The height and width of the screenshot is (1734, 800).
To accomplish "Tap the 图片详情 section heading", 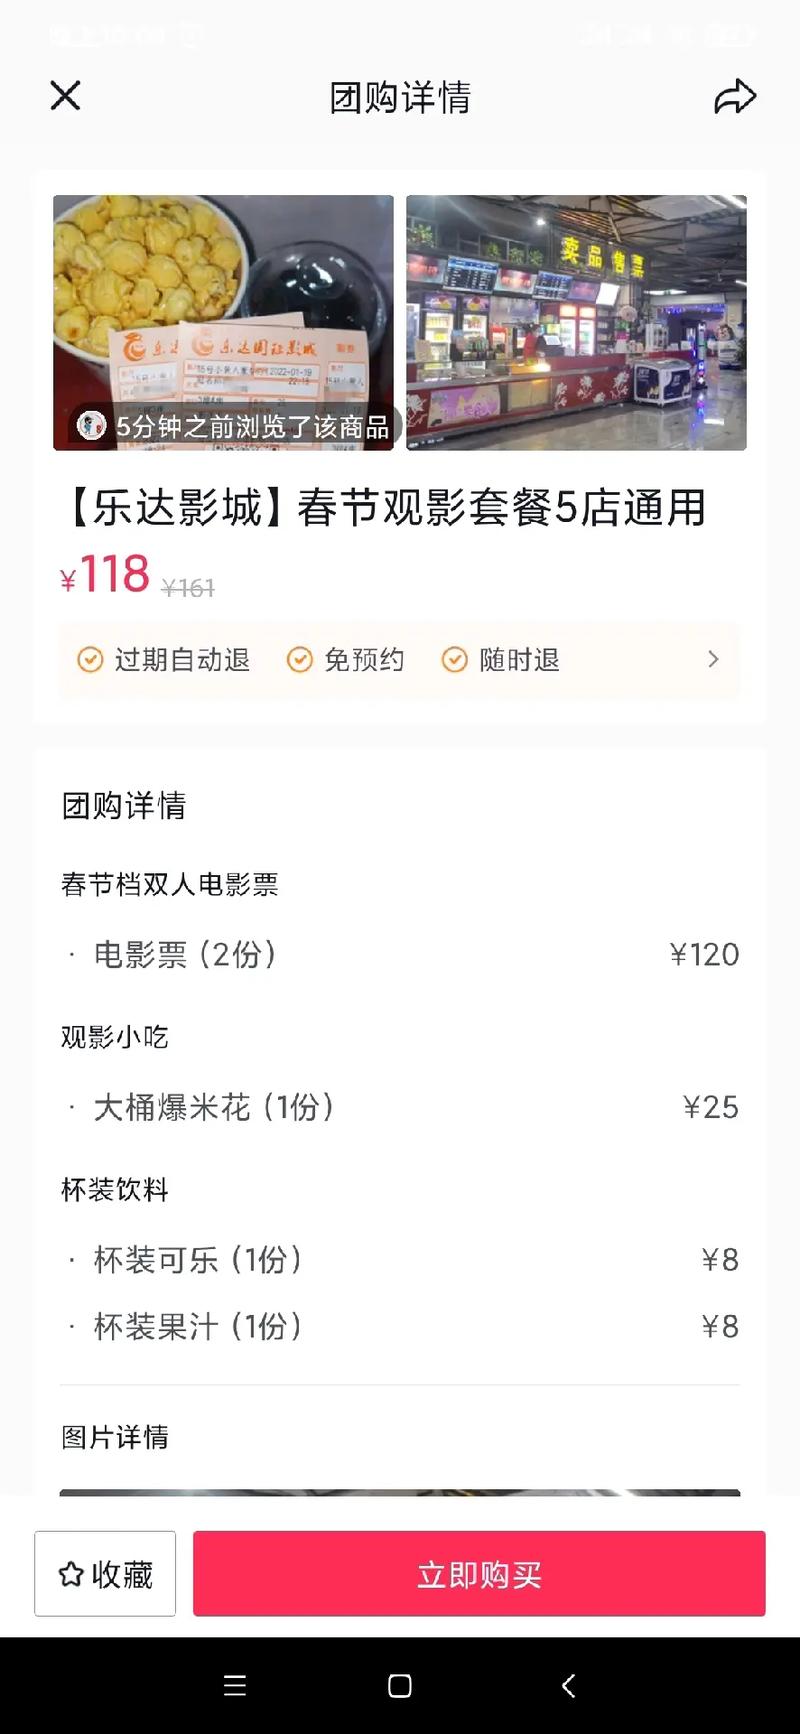I will (115, 1437).
